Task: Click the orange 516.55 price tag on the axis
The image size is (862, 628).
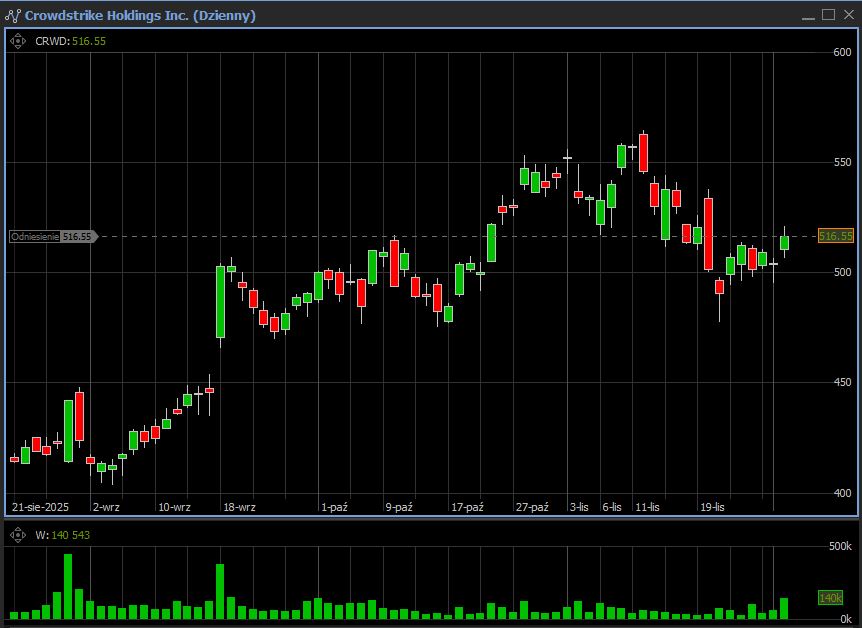Action: pyautogui.click(x=835, y=237)
